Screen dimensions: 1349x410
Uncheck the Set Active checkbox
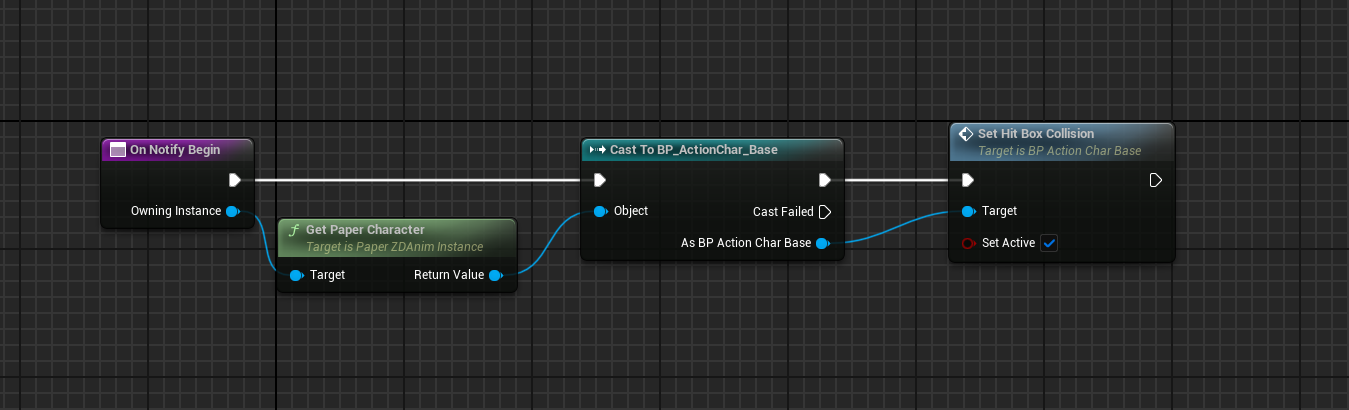tap(1049, 243)
